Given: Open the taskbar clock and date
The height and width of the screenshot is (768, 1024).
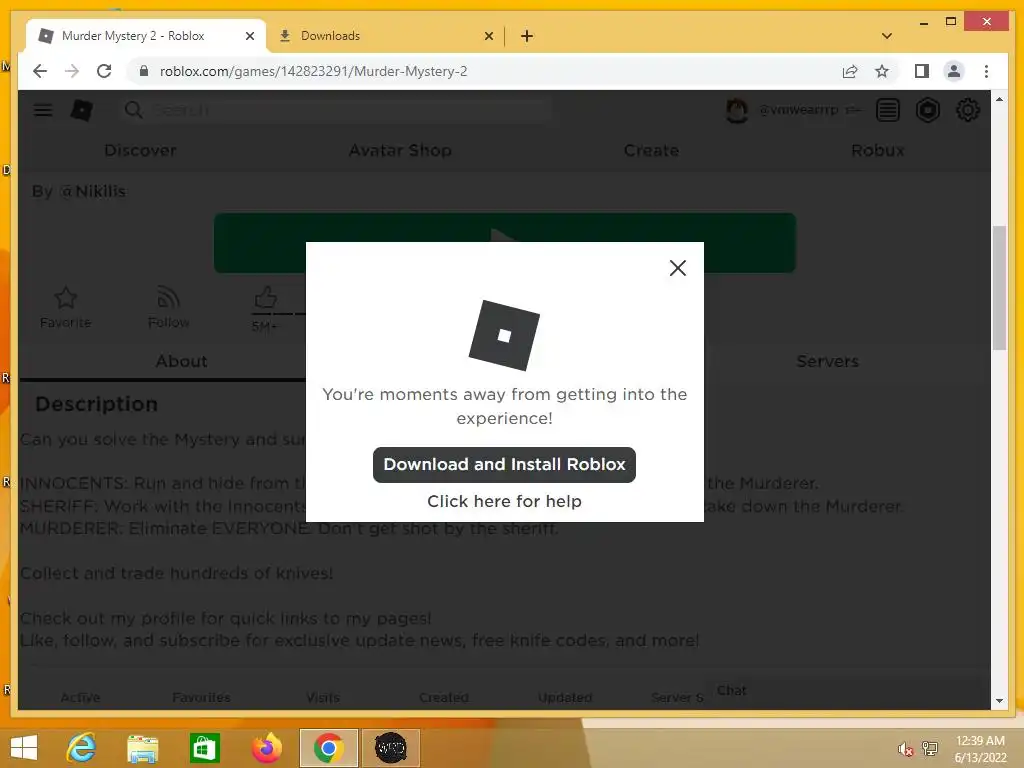Looking at the screenshot, I should click(980, 749).
